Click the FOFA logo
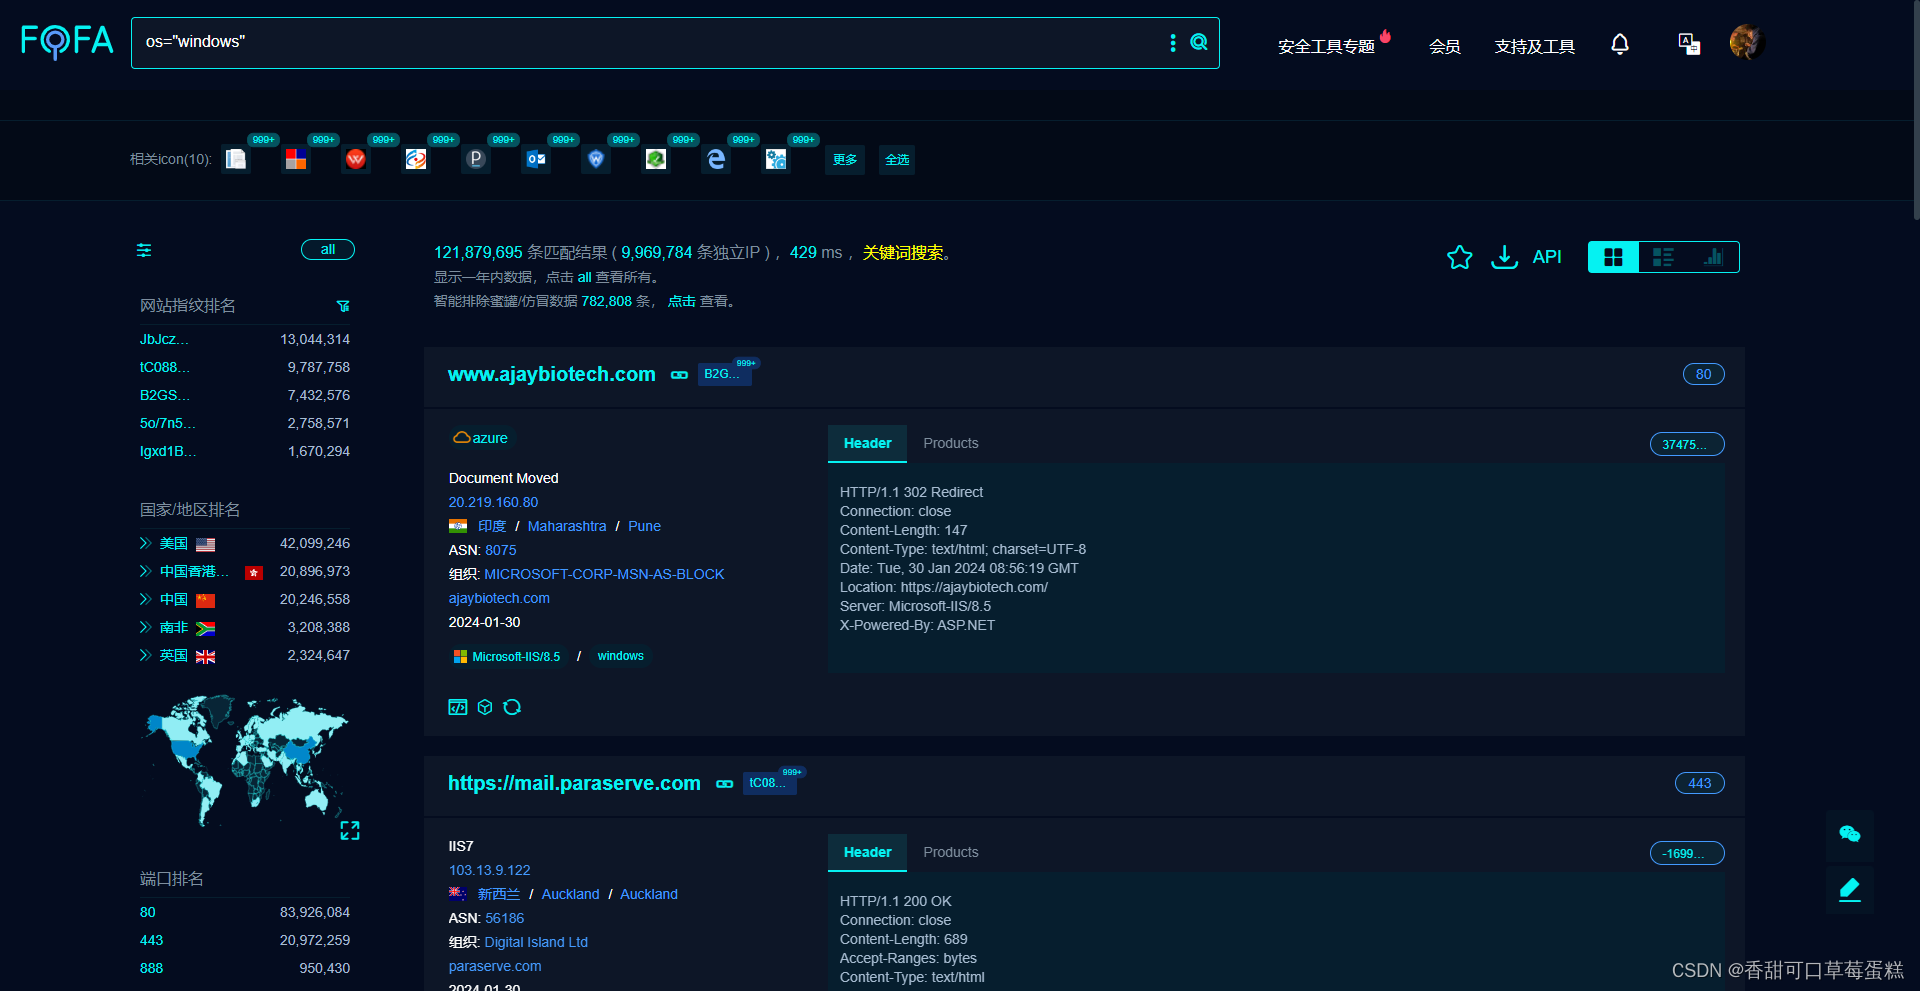 pyautogui.click(x=67, y=41)
